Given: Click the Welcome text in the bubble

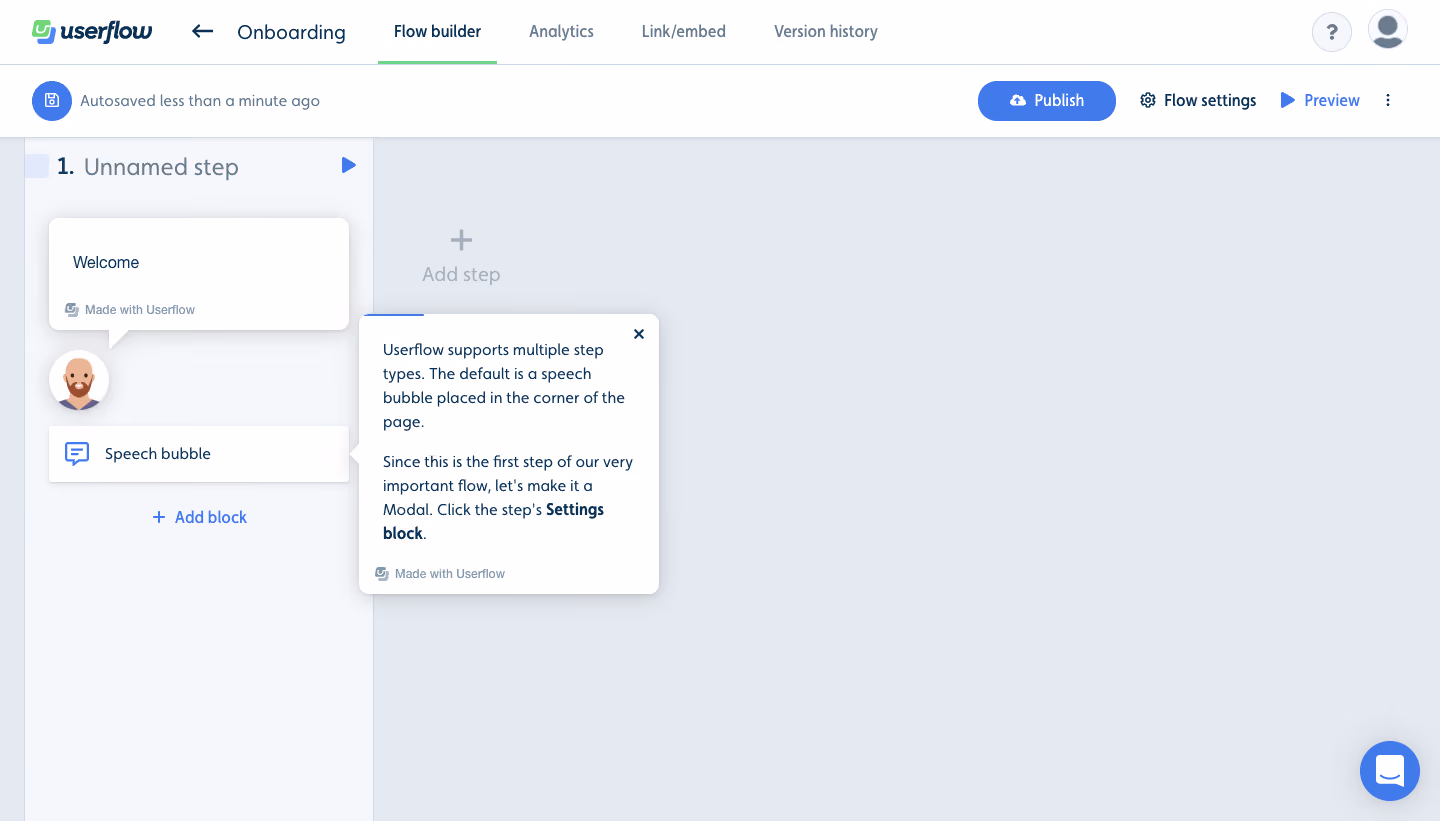Looking at the screenshot, I should click(x=106, y=262).
